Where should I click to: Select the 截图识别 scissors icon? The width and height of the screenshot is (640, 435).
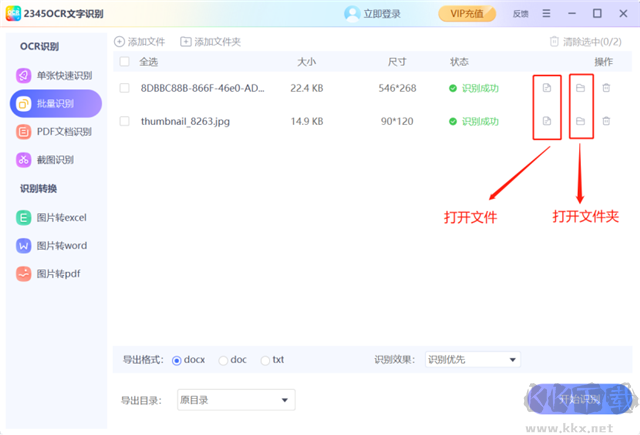coord(23,160)
